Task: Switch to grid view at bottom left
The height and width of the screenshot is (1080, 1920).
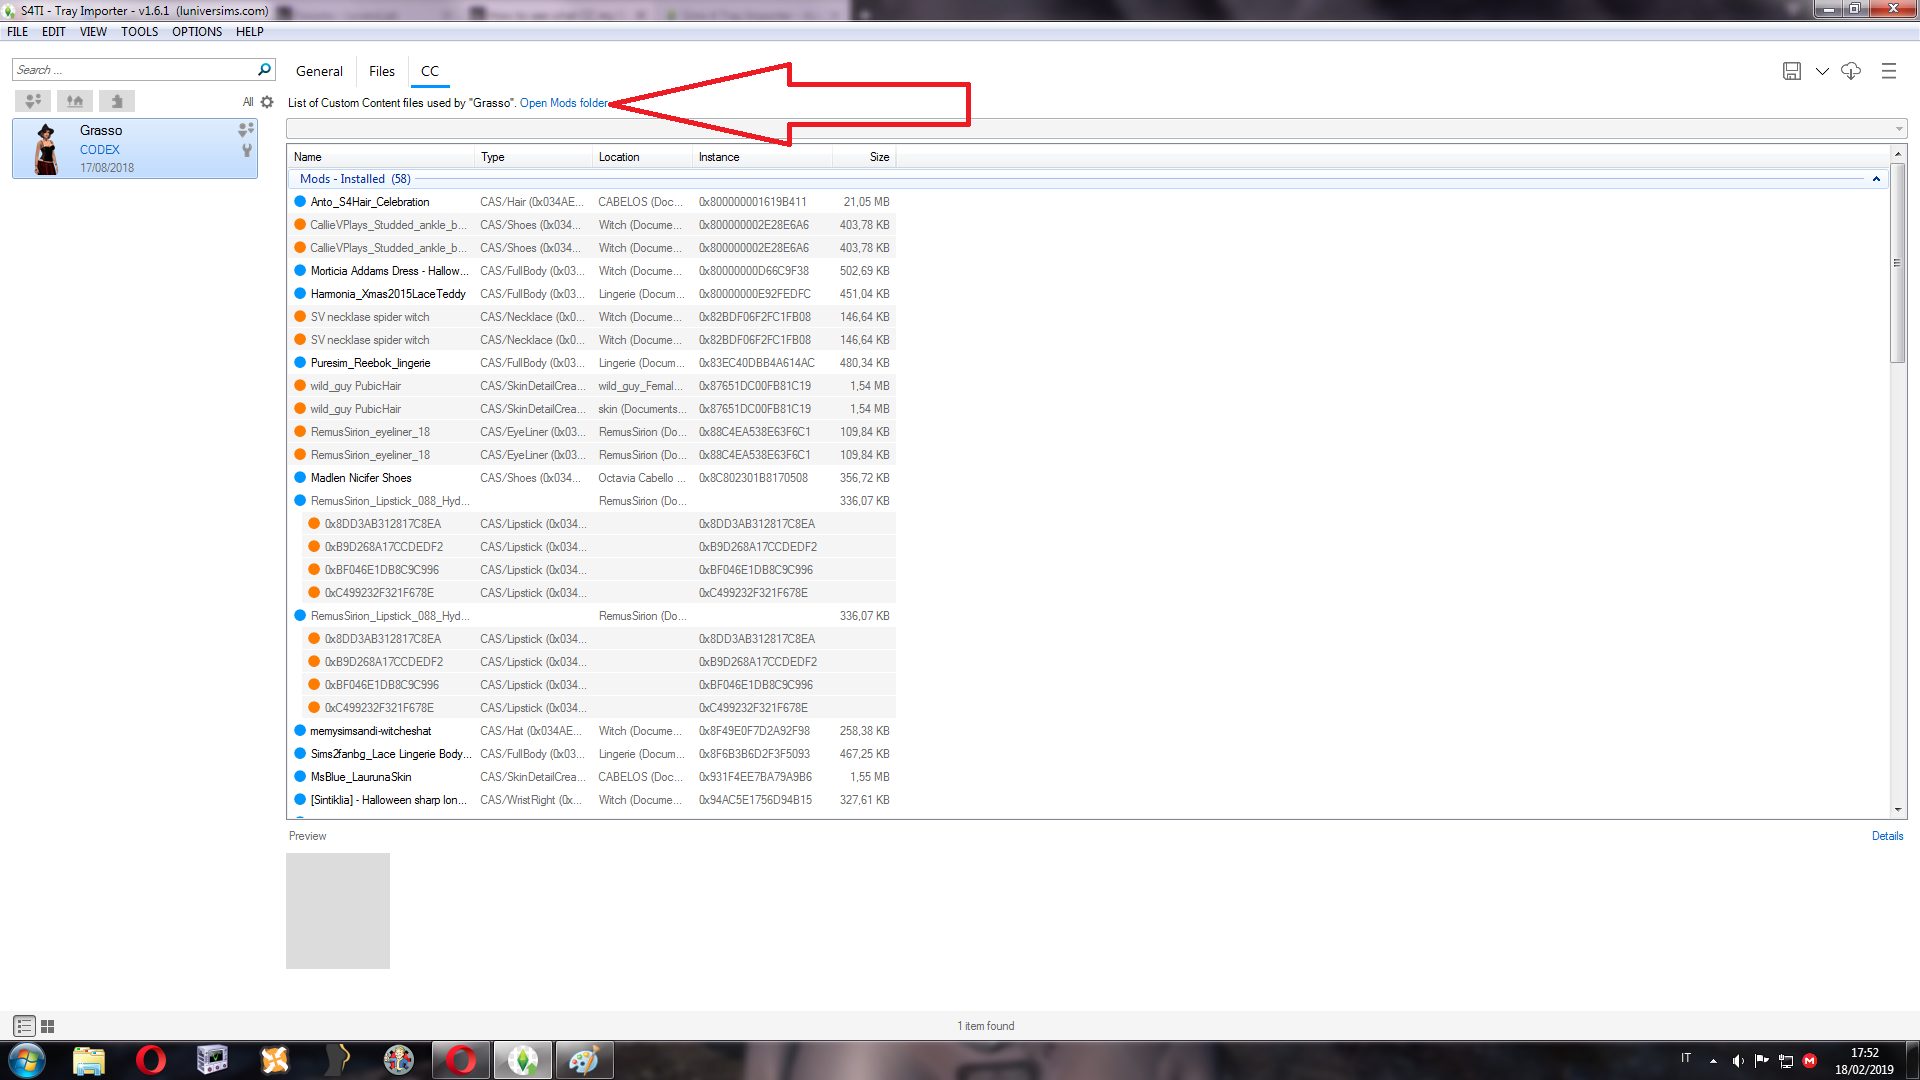Action: pyautogui.click(x=47, y=1025)
